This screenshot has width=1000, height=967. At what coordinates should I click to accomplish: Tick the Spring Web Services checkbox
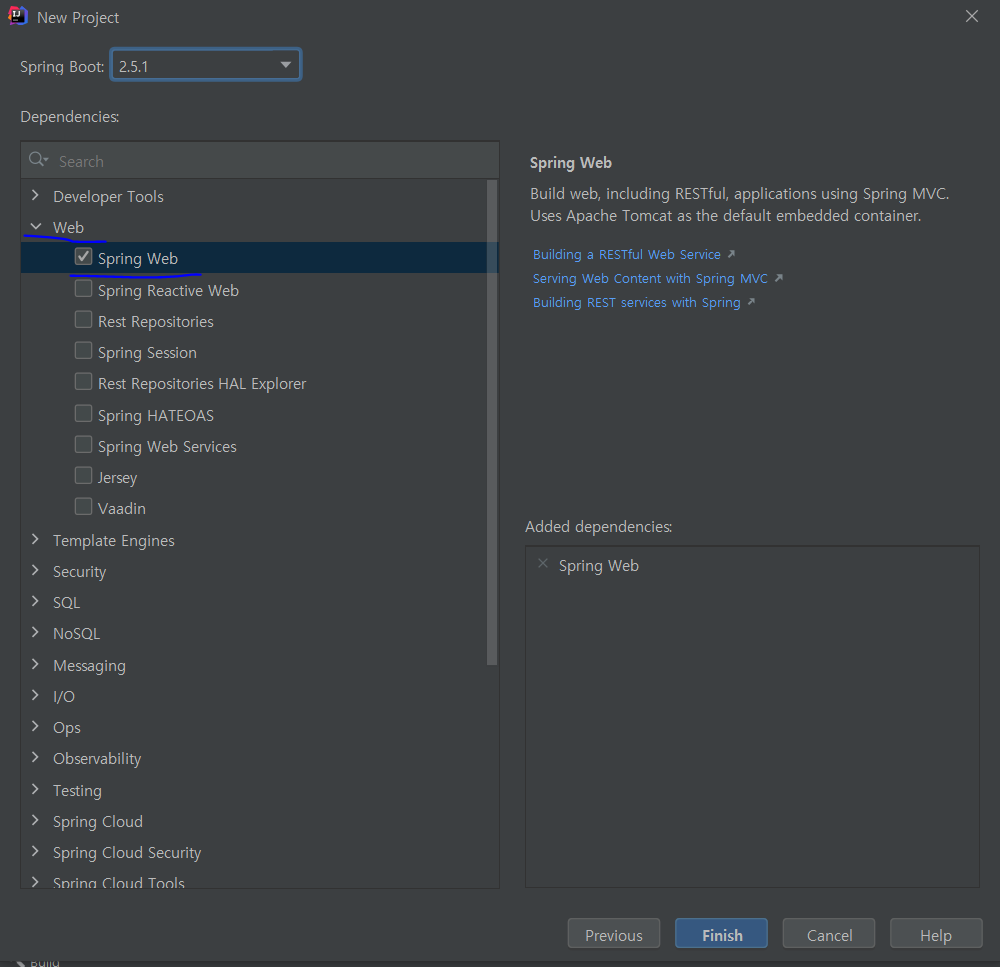(84, 445)
